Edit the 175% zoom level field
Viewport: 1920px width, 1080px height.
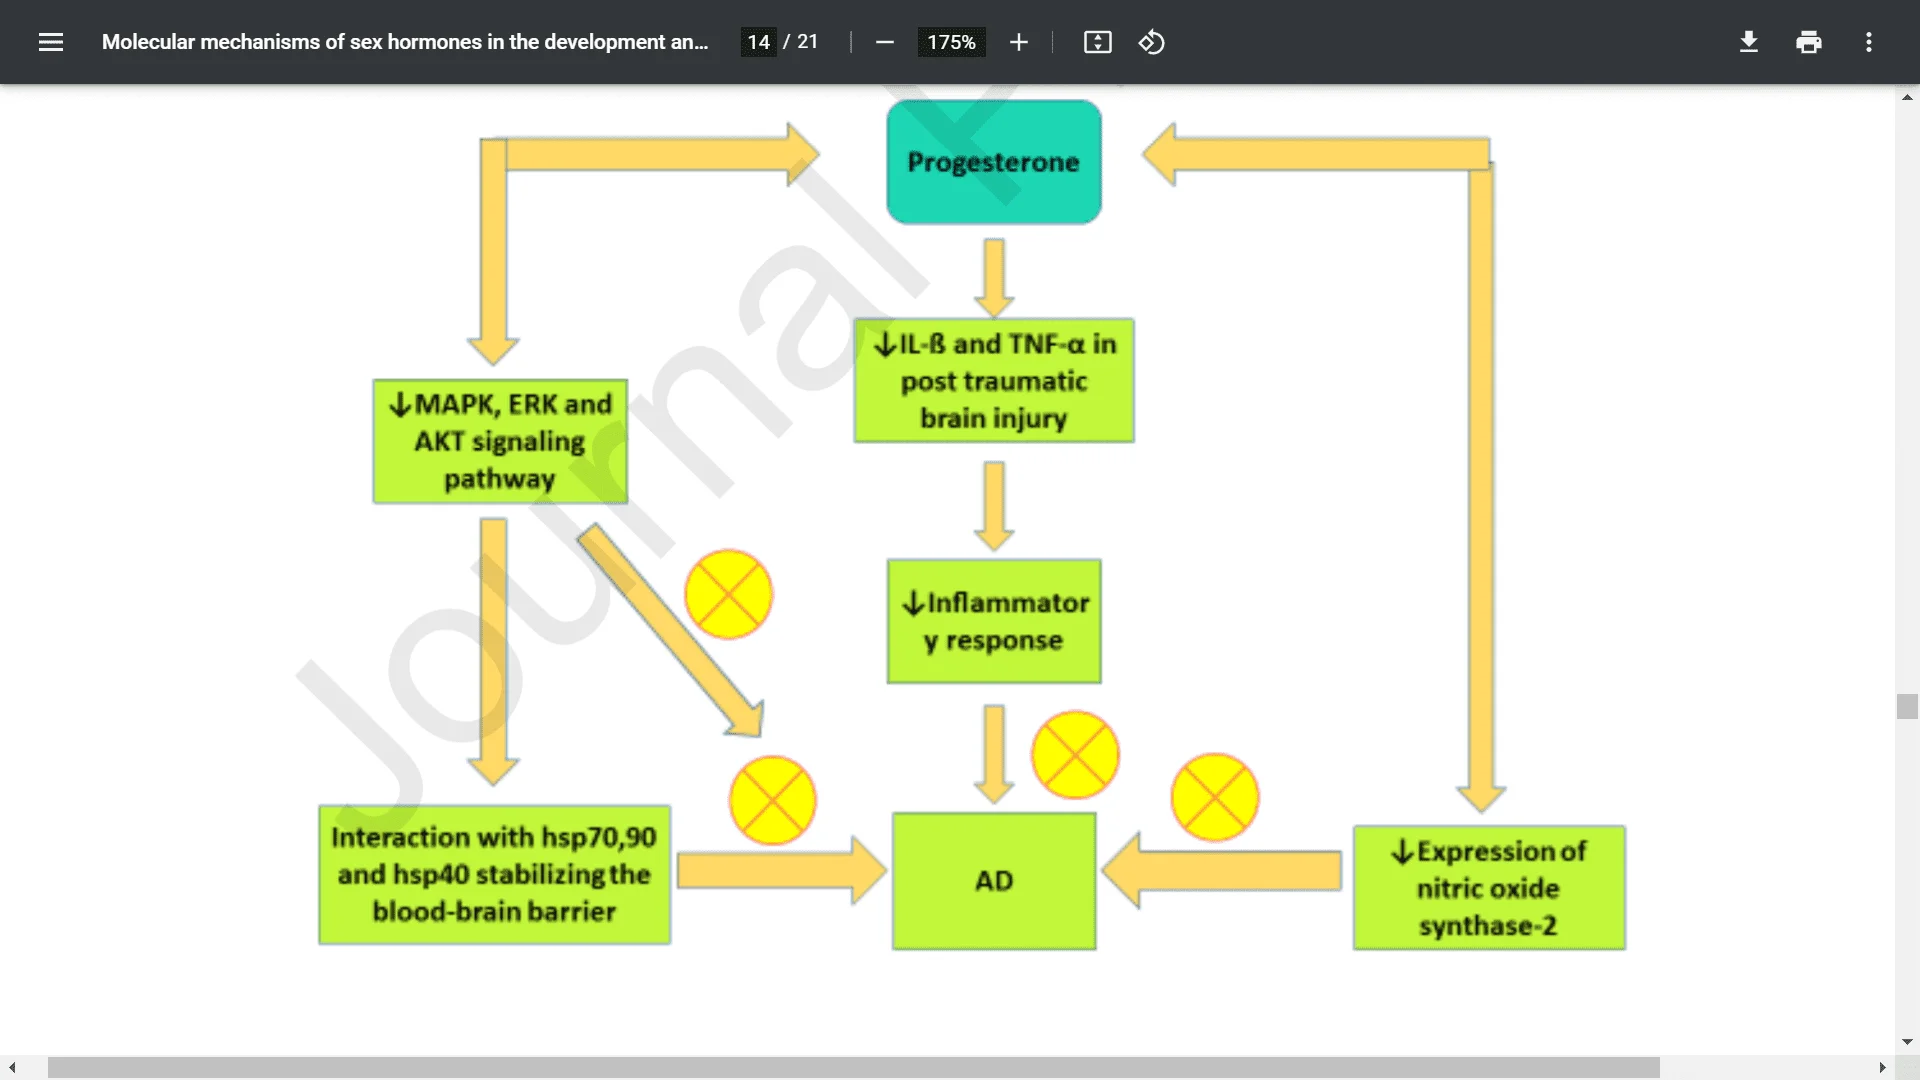[951, 42]
